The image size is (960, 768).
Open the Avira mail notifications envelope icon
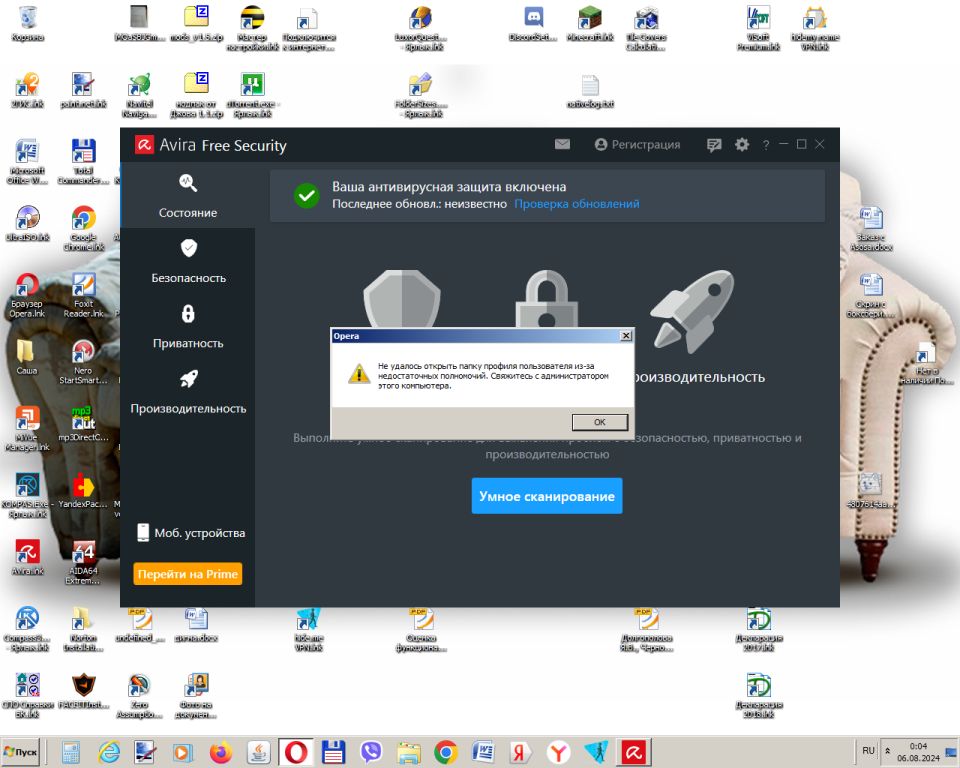tap(562, 145)
